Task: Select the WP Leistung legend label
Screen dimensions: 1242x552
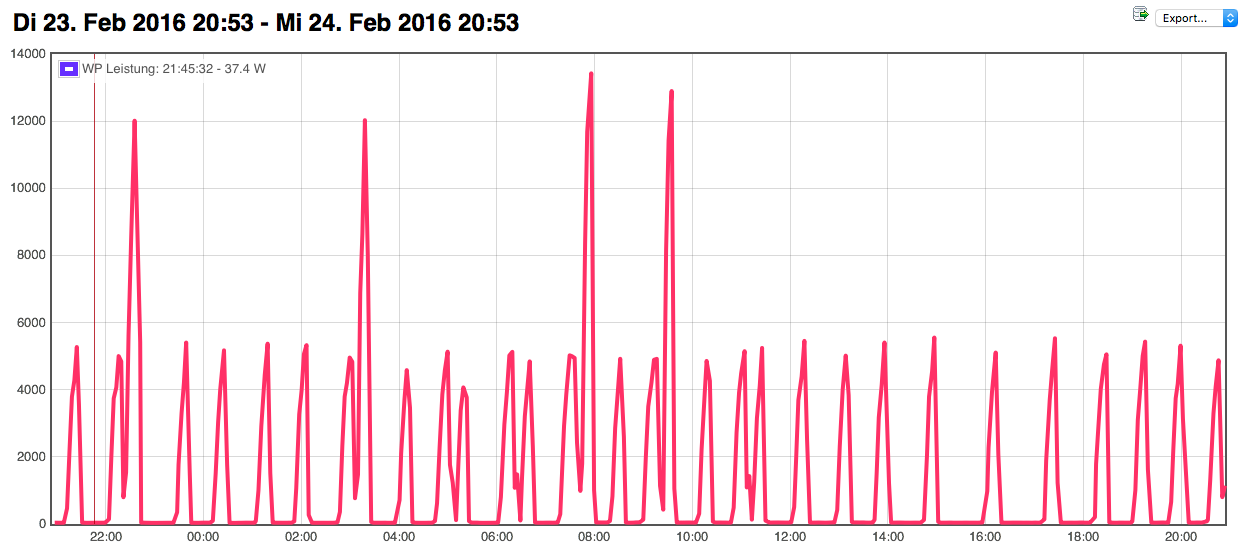Action: coord(174,69)
